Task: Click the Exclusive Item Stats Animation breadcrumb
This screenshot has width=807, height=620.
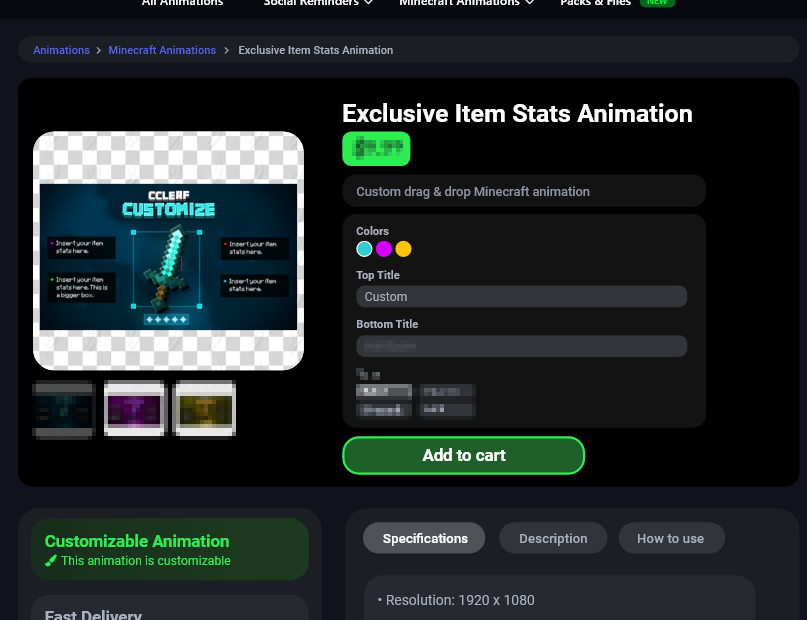Action: coord(315,50)
